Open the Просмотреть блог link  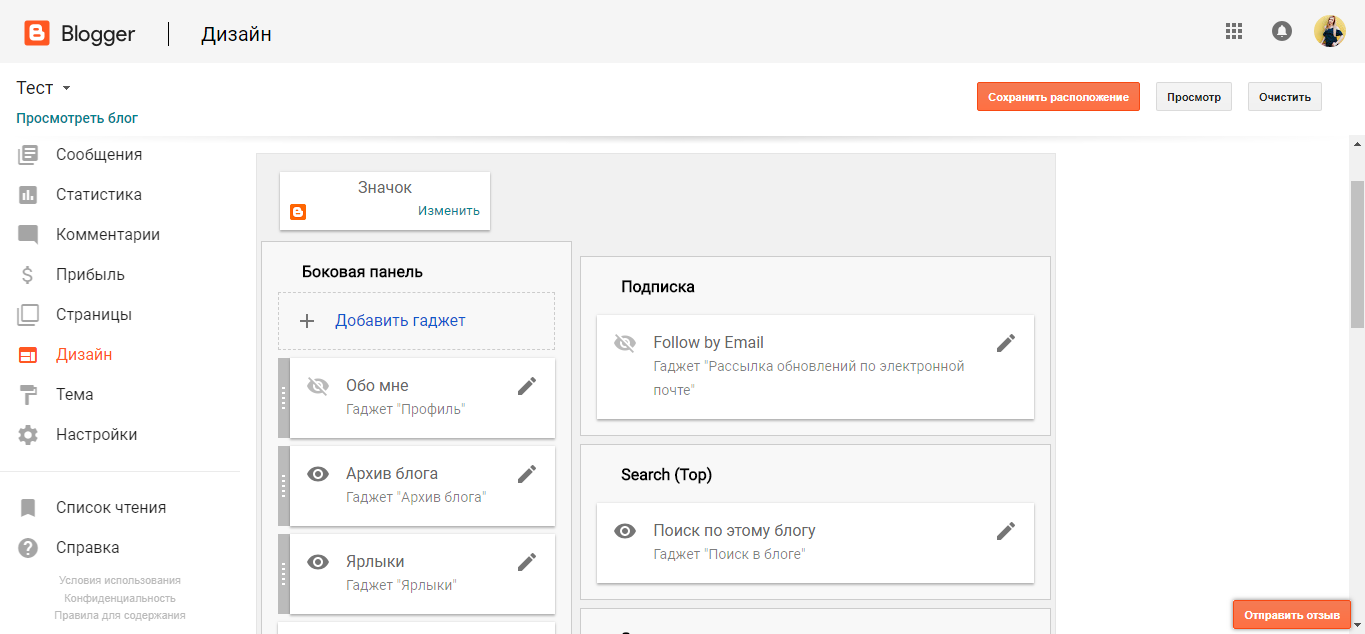click(77, 118)
